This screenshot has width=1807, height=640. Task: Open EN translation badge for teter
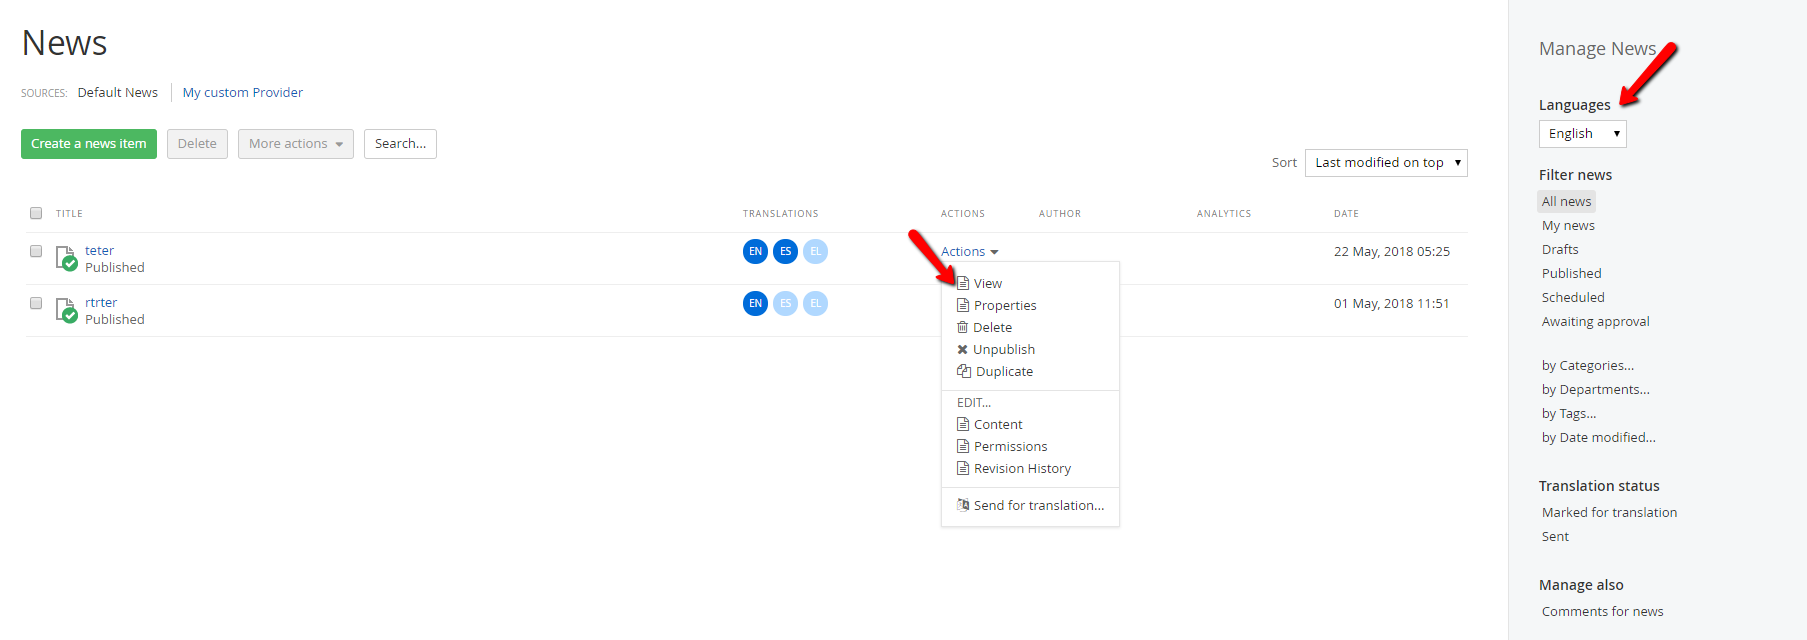(x=755, y=251)
